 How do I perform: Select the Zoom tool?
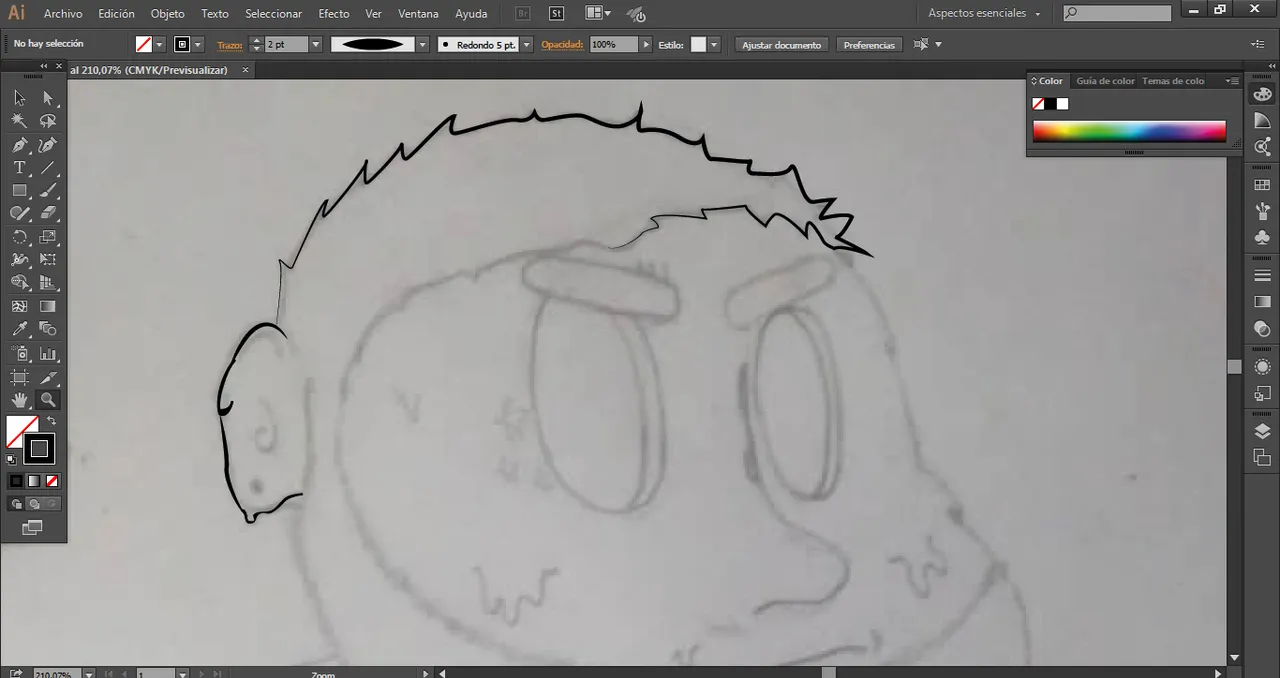pyautogui.click(x=47, y=399)
